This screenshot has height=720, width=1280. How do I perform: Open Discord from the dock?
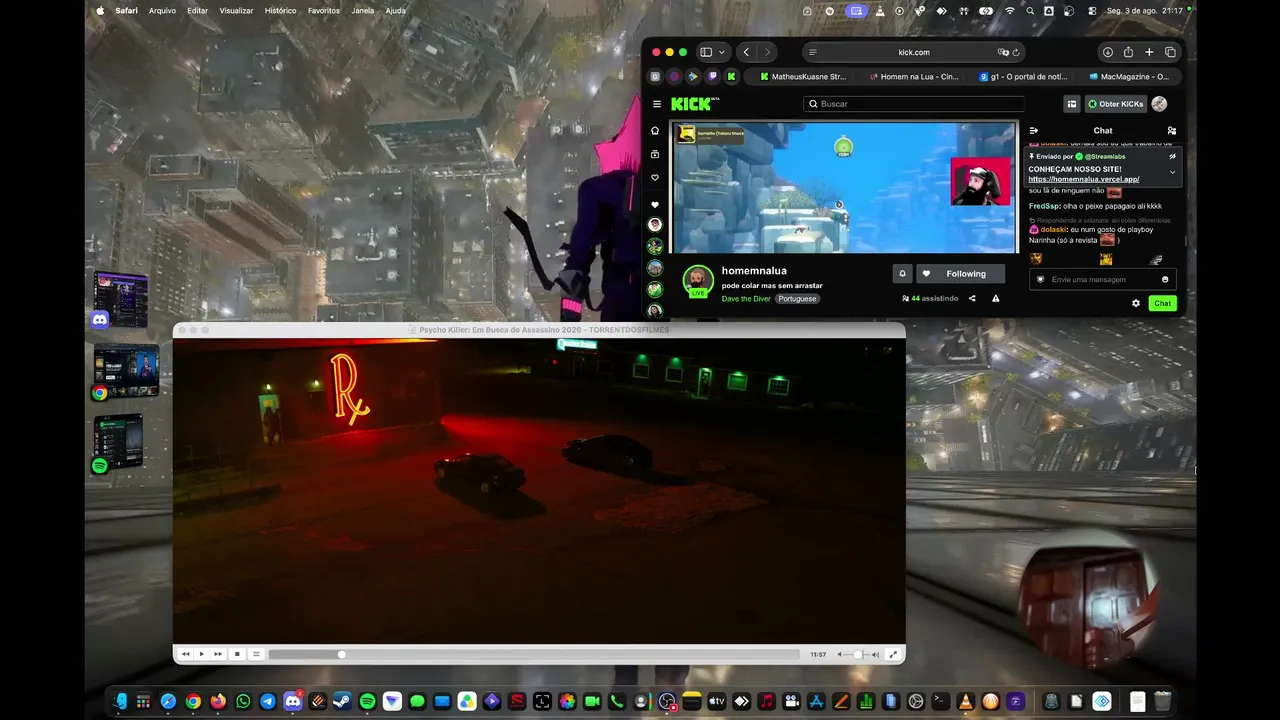(x=293, y=701)
